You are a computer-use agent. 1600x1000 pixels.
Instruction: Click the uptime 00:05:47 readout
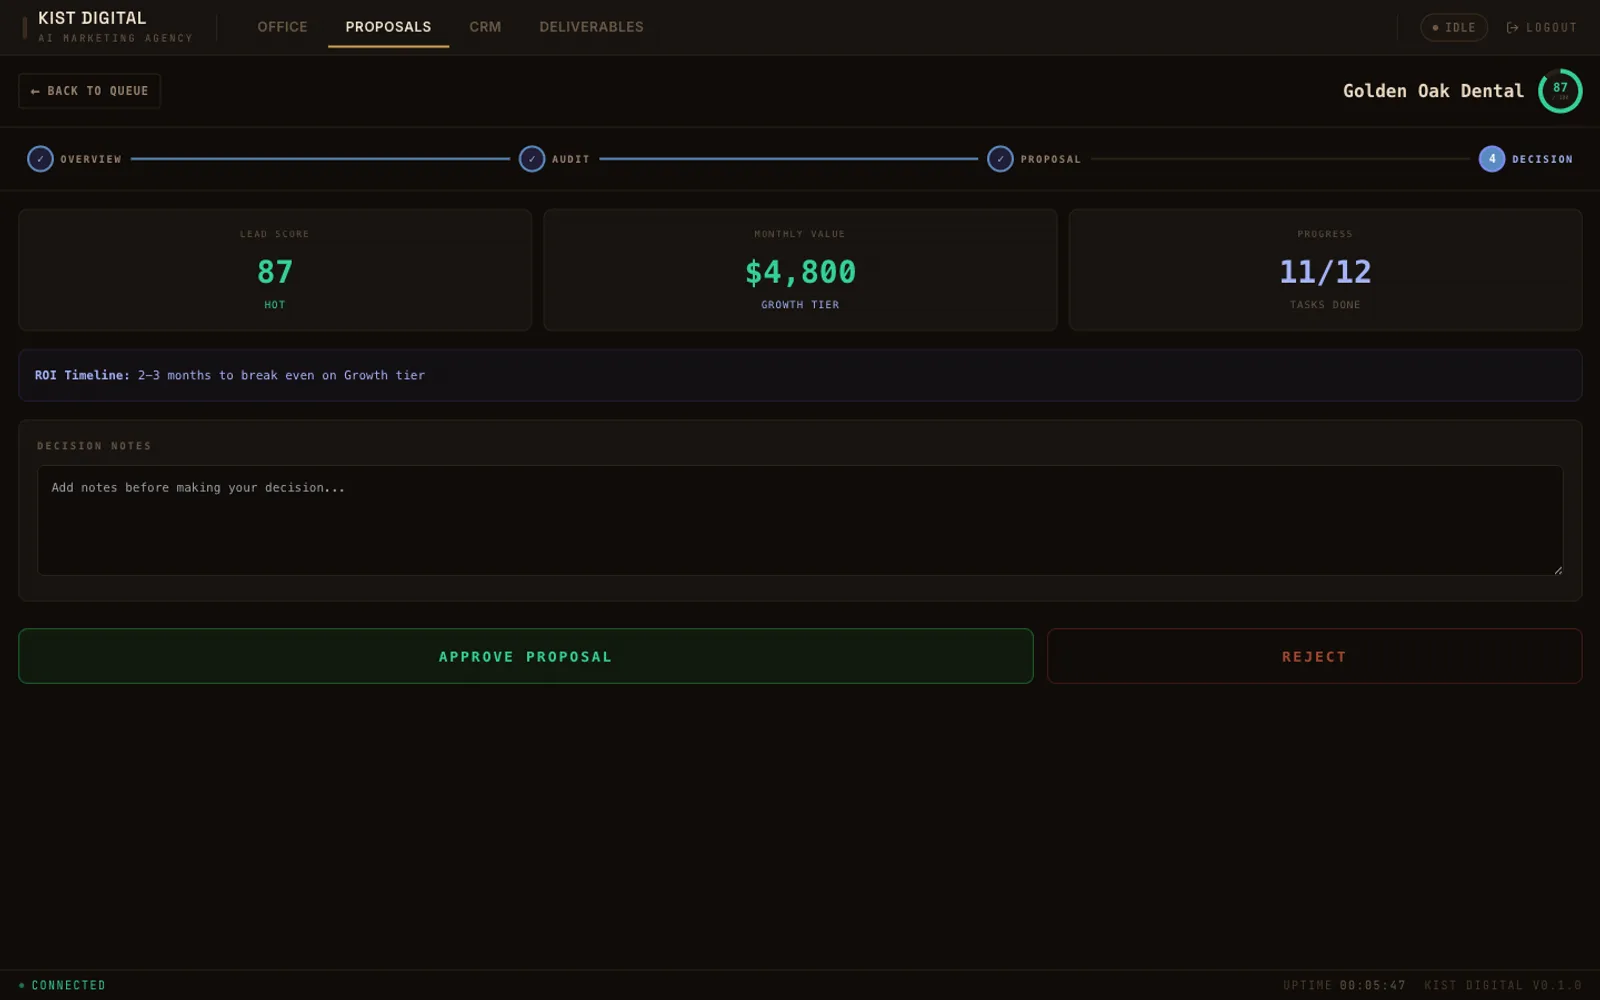[1344, 985]
